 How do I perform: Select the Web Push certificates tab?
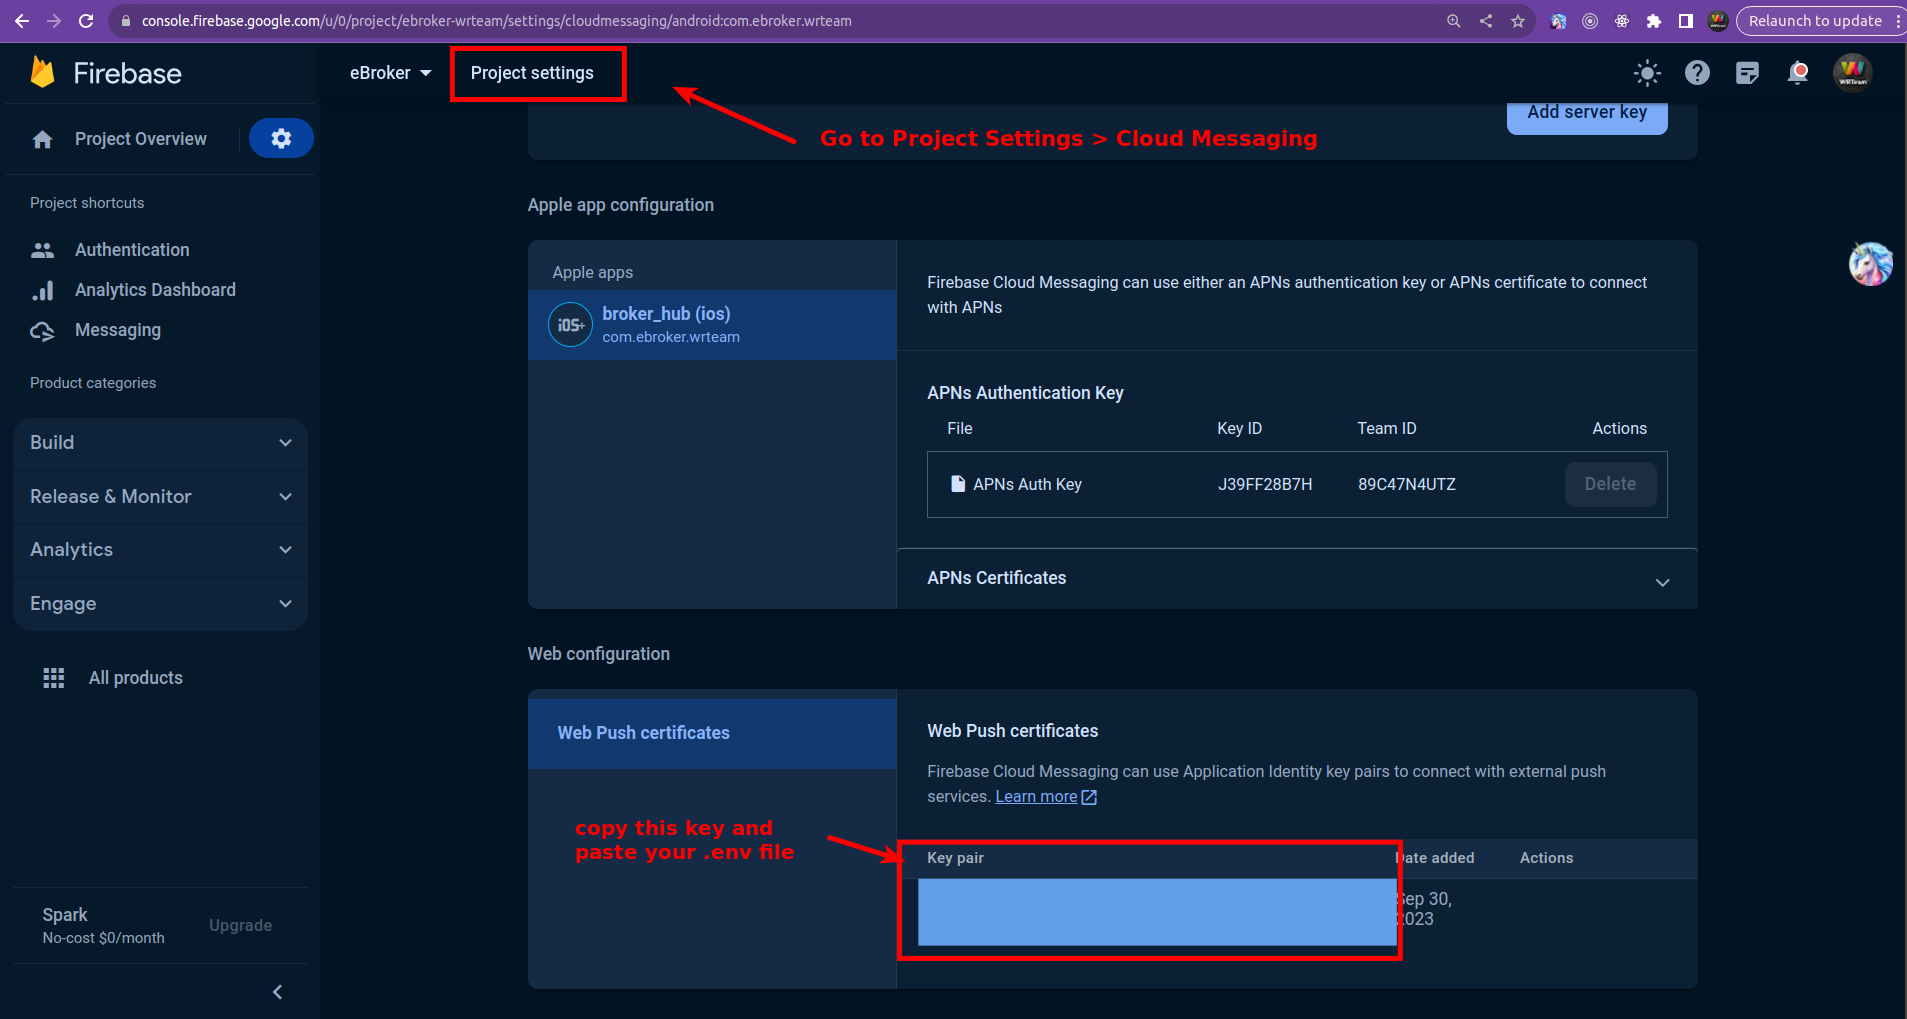(x=712, y=733)
